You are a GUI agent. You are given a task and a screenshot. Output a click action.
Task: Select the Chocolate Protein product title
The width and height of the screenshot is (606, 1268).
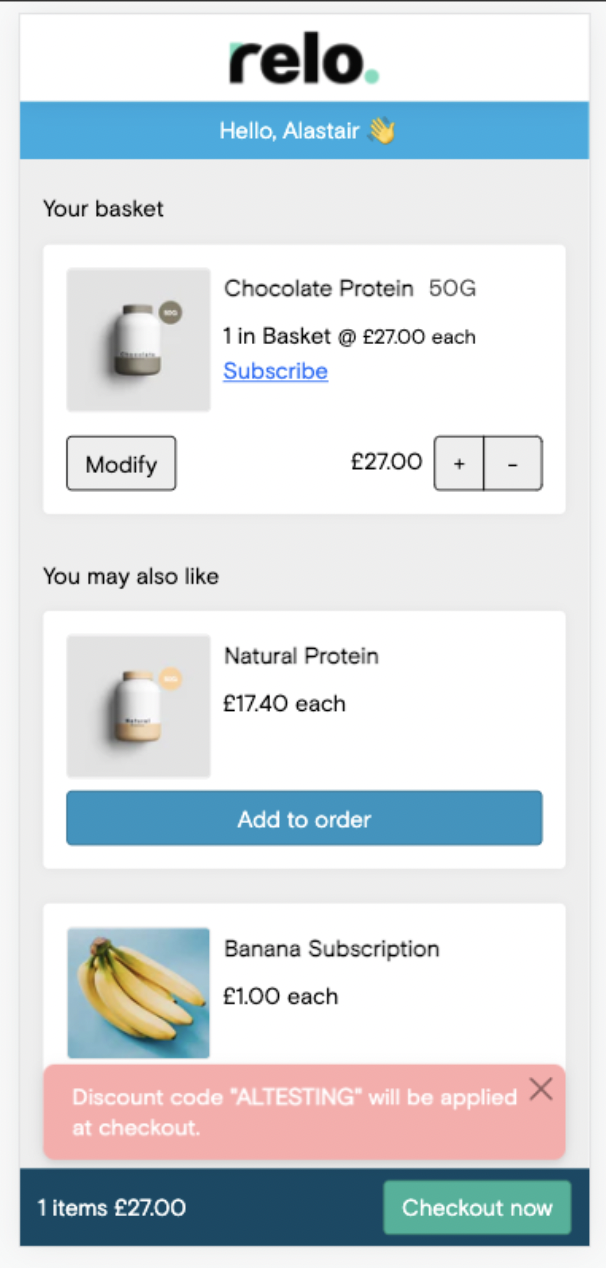[318, 289]
